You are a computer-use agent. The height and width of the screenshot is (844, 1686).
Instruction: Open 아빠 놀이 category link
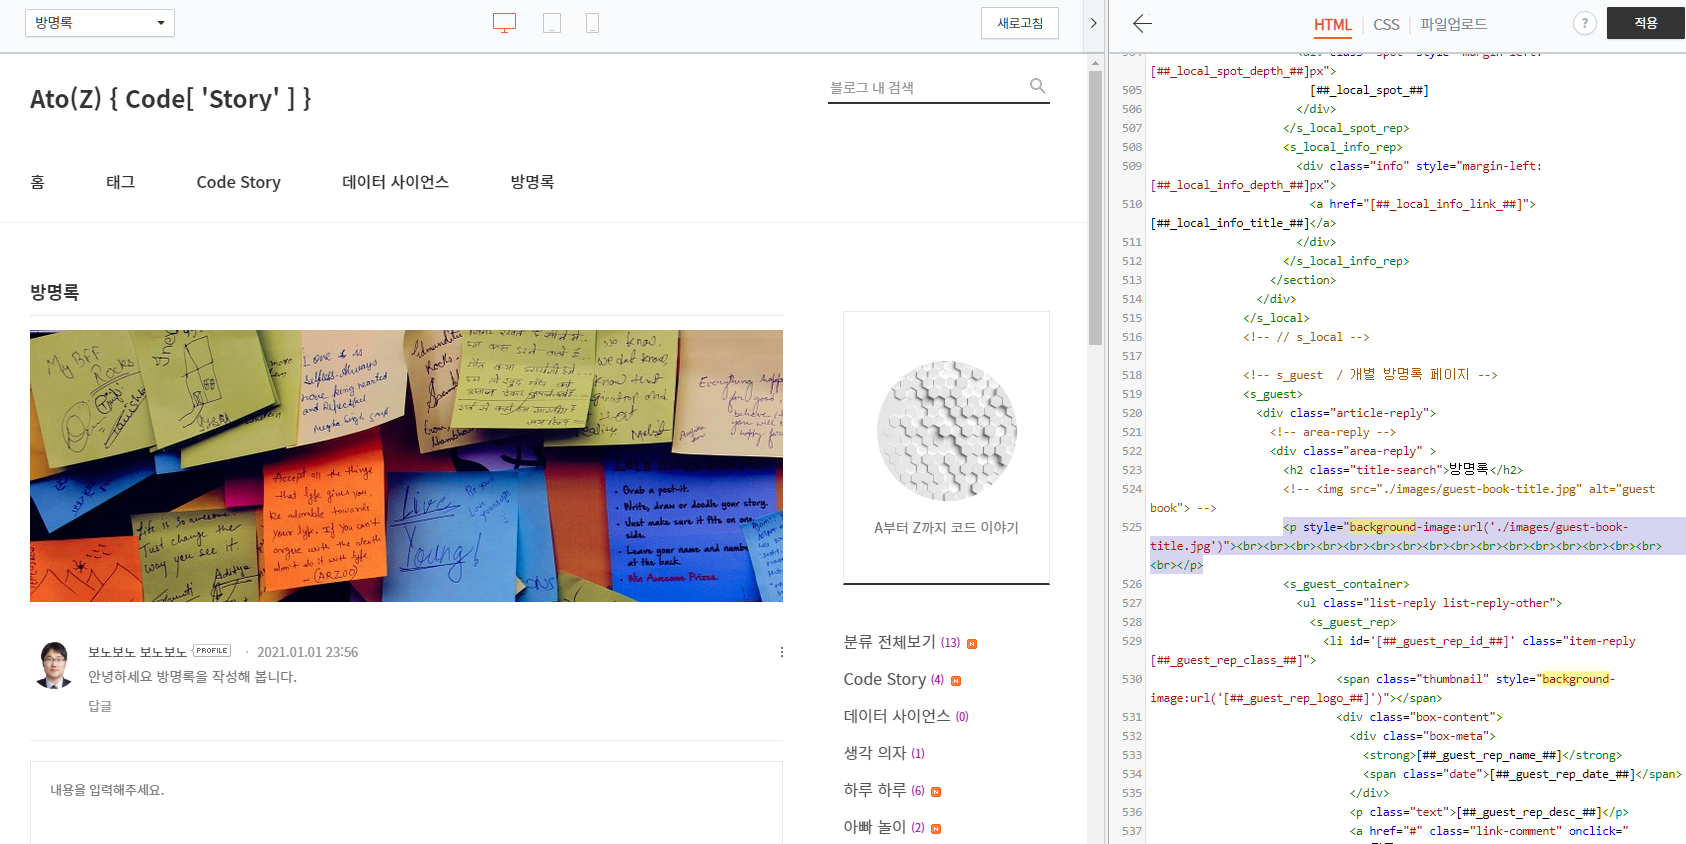(874, 827)
